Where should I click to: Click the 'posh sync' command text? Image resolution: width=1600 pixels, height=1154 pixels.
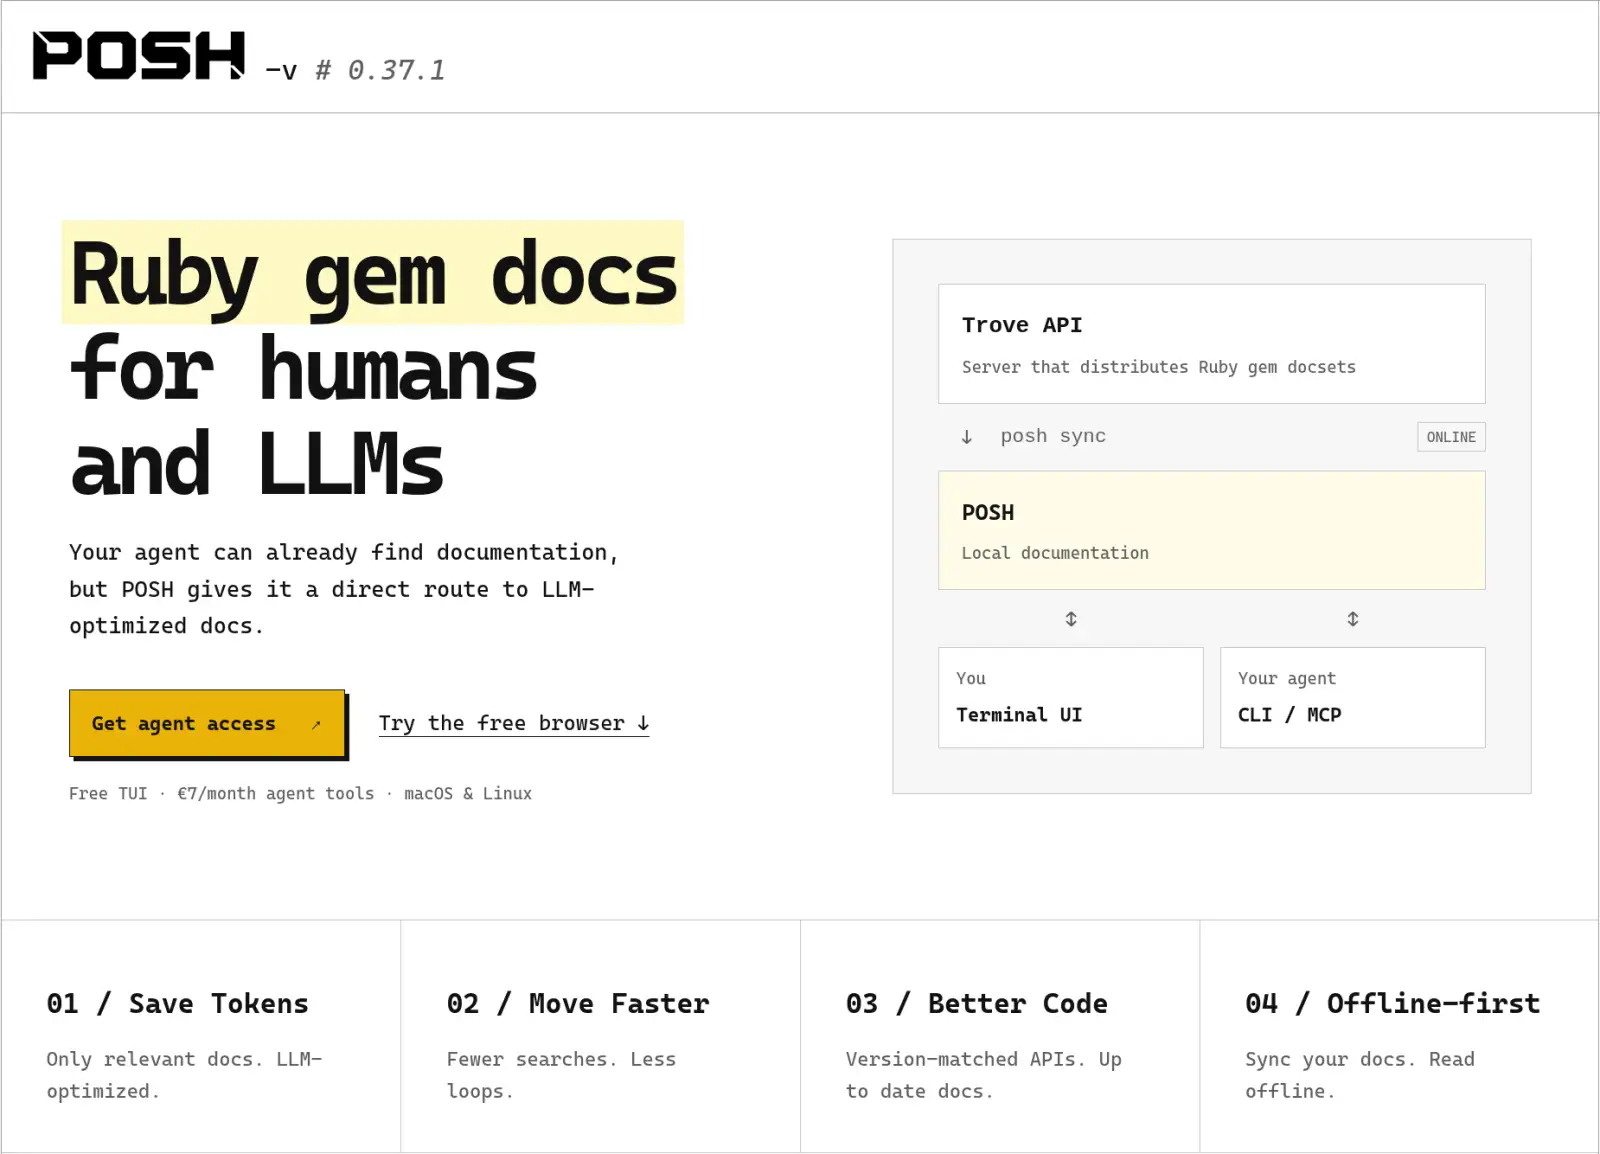coord(1053,436)
